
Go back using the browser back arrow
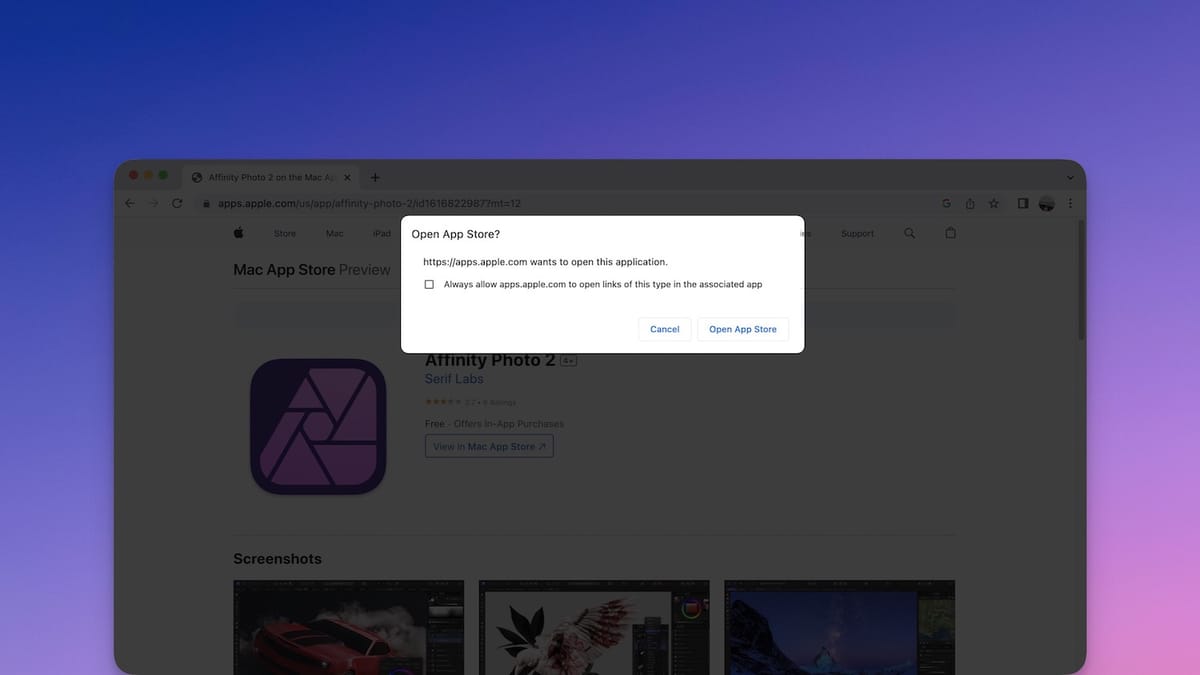point(130,203)
